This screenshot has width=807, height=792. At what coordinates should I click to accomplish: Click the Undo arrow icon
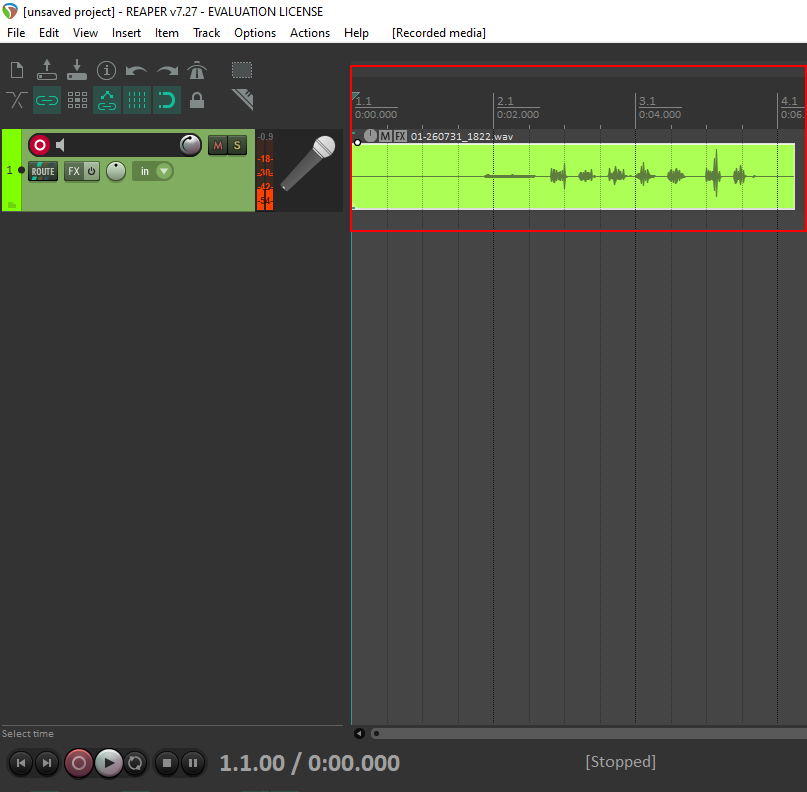[136, 70]
